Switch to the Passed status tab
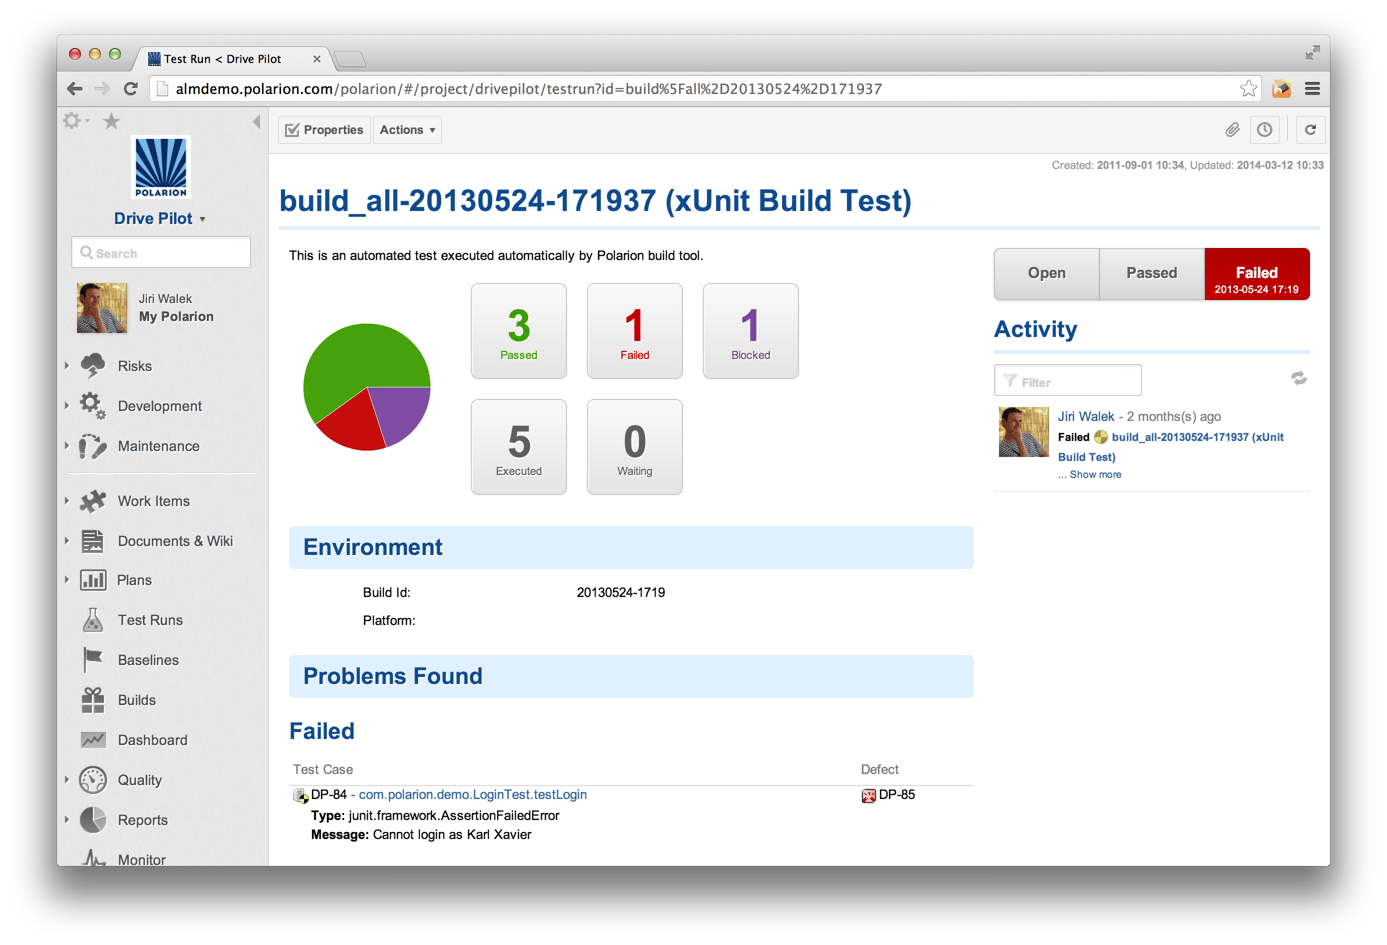 point(1151,273)
